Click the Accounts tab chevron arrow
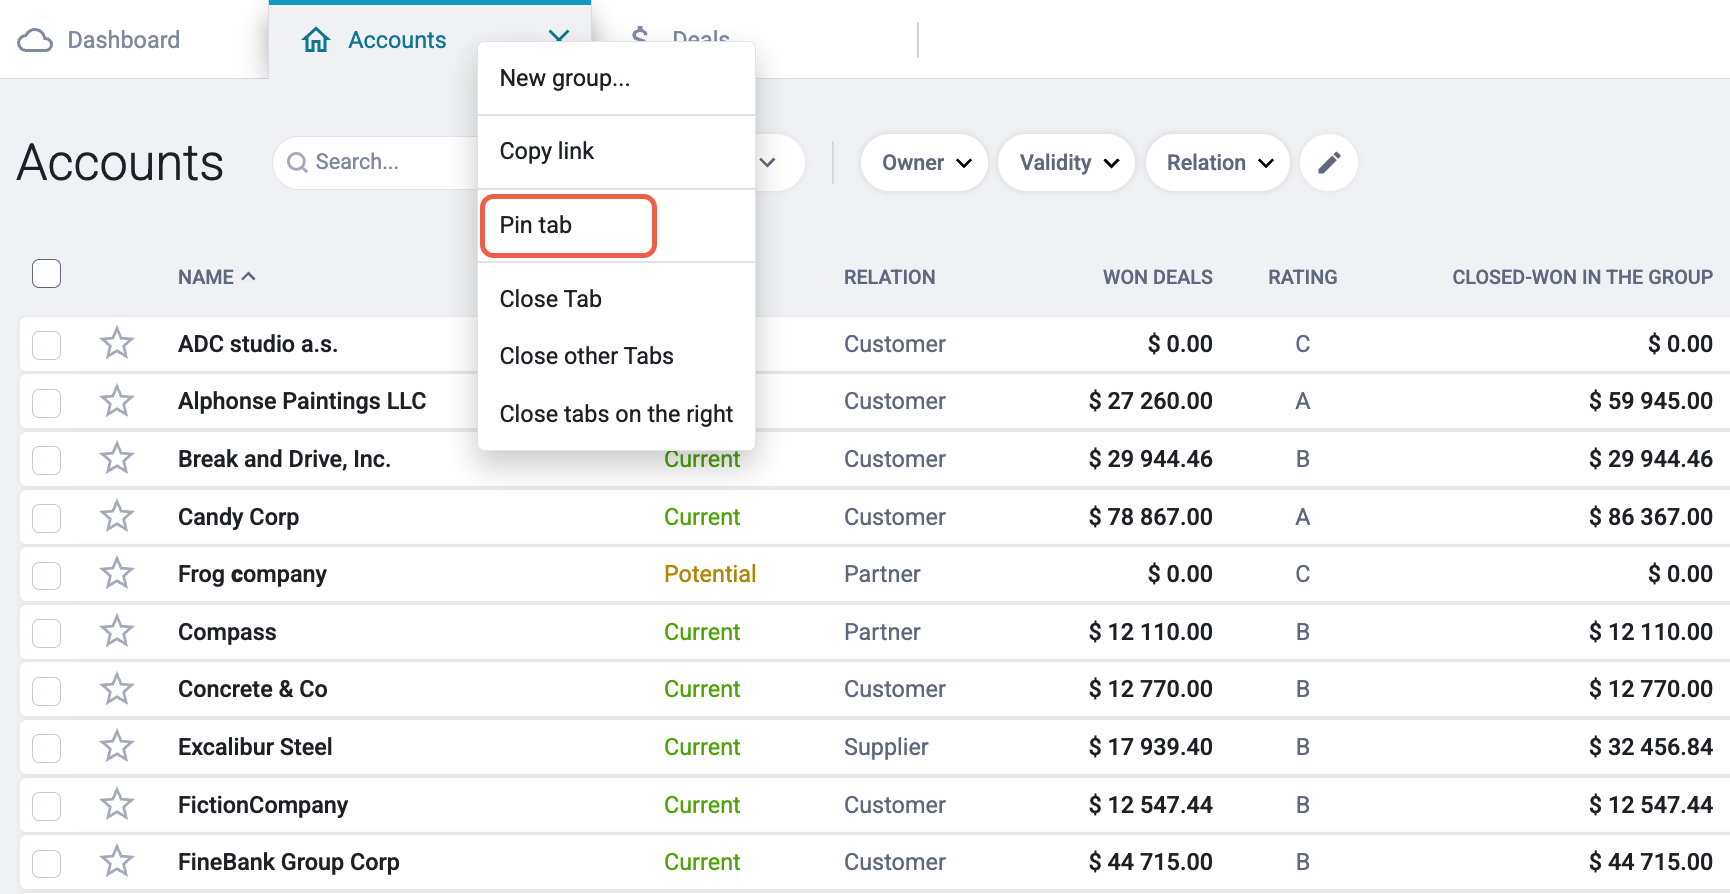Image resolution: width=1730 pixels, height=894 pixels. click(559, 36)
